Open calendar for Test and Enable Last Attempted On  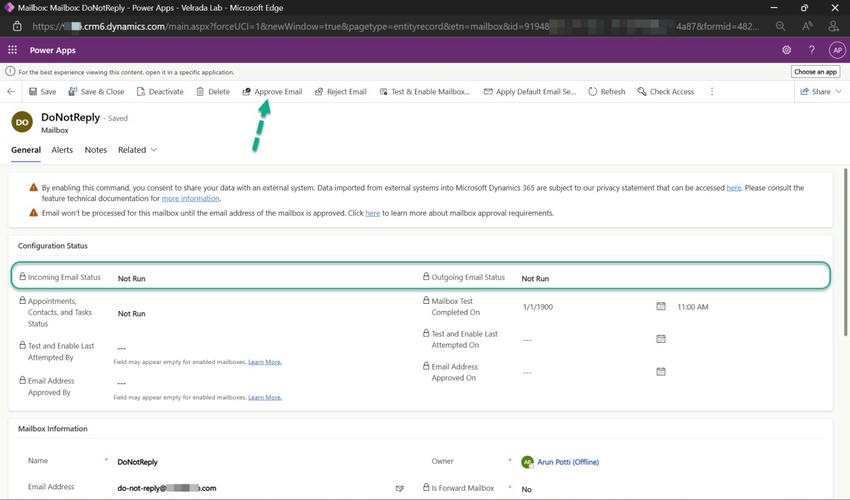click(661, 339)
